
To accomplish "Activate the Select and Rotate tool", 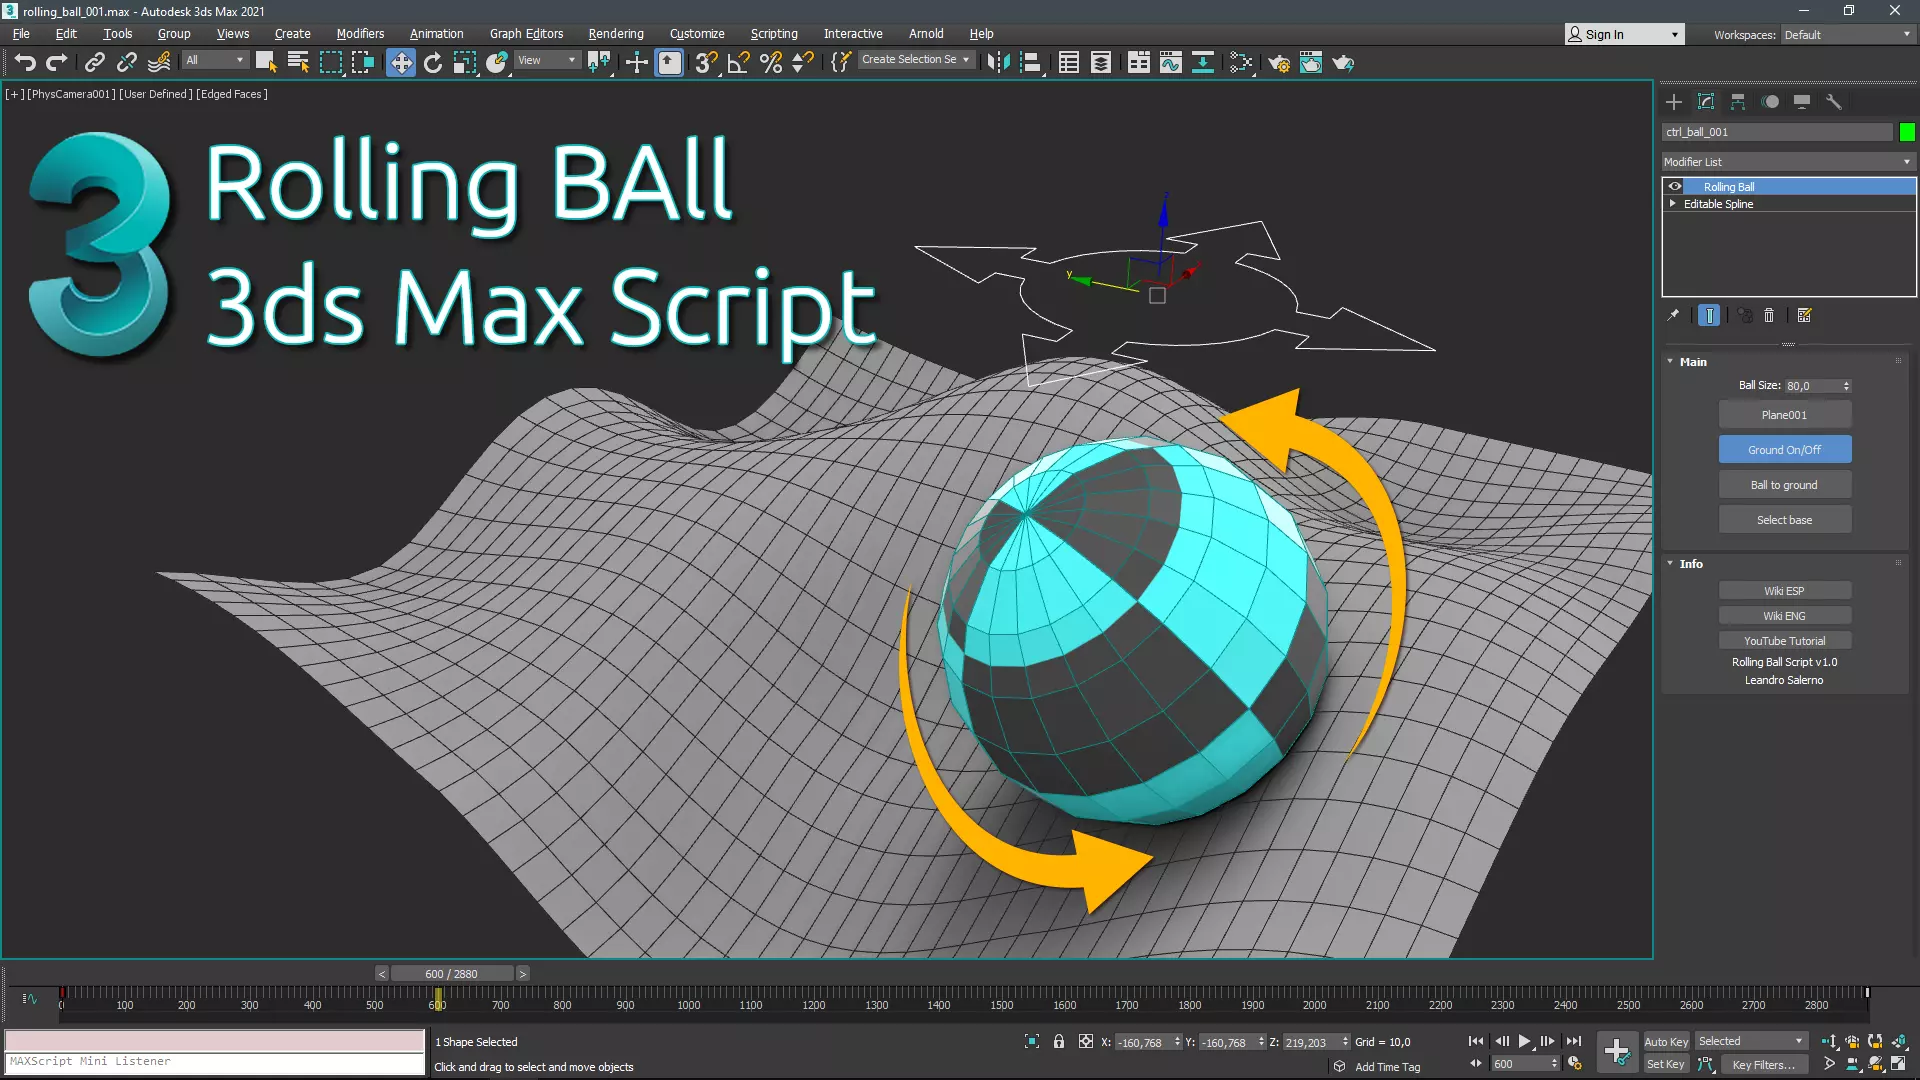I will click(432, 62).
